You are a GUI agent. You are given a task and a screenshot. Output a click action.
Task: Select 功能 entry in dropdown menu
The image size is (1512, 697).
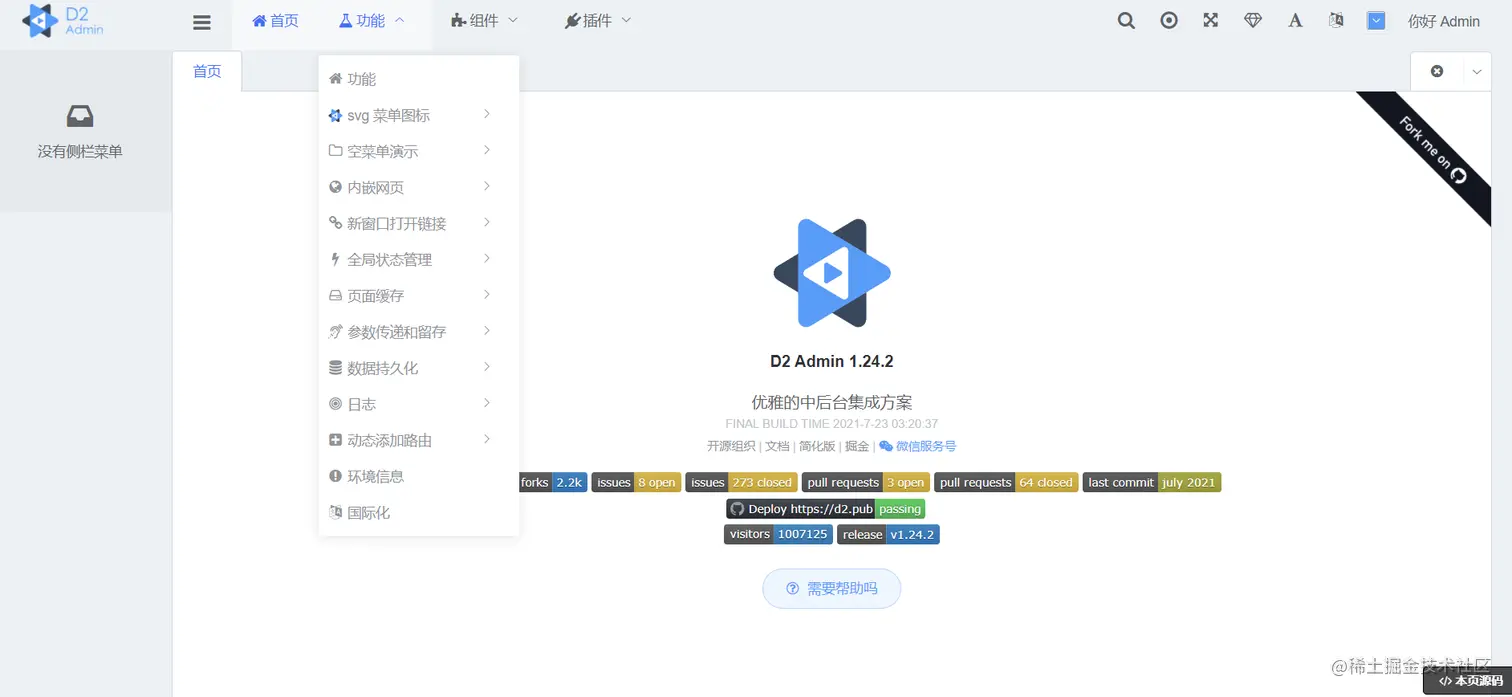(419, 79)
